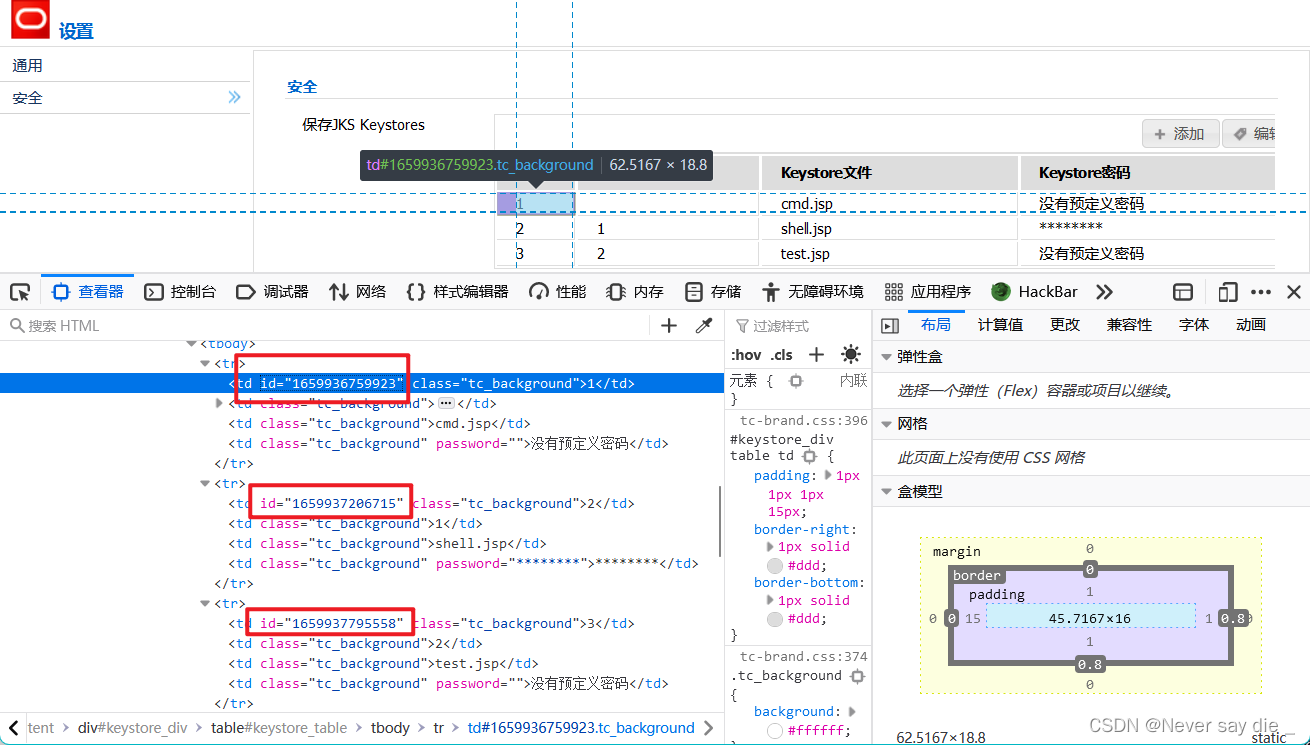Create a new node with plus icon
Screen dimensions: 1310x745
[x=668, y=325]
